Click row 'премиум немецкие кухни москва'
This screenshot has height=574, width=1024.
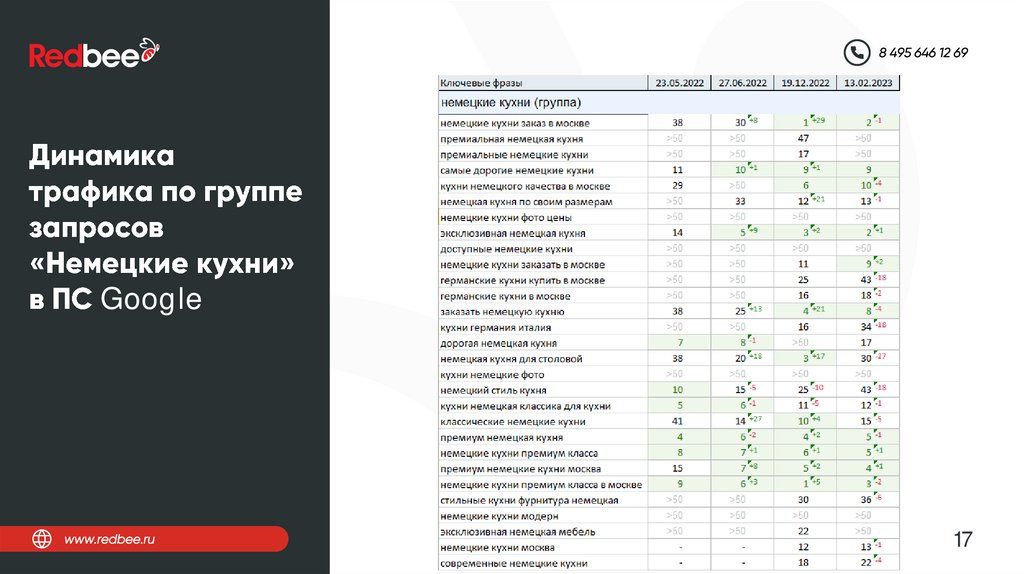(x=669, y=468)
